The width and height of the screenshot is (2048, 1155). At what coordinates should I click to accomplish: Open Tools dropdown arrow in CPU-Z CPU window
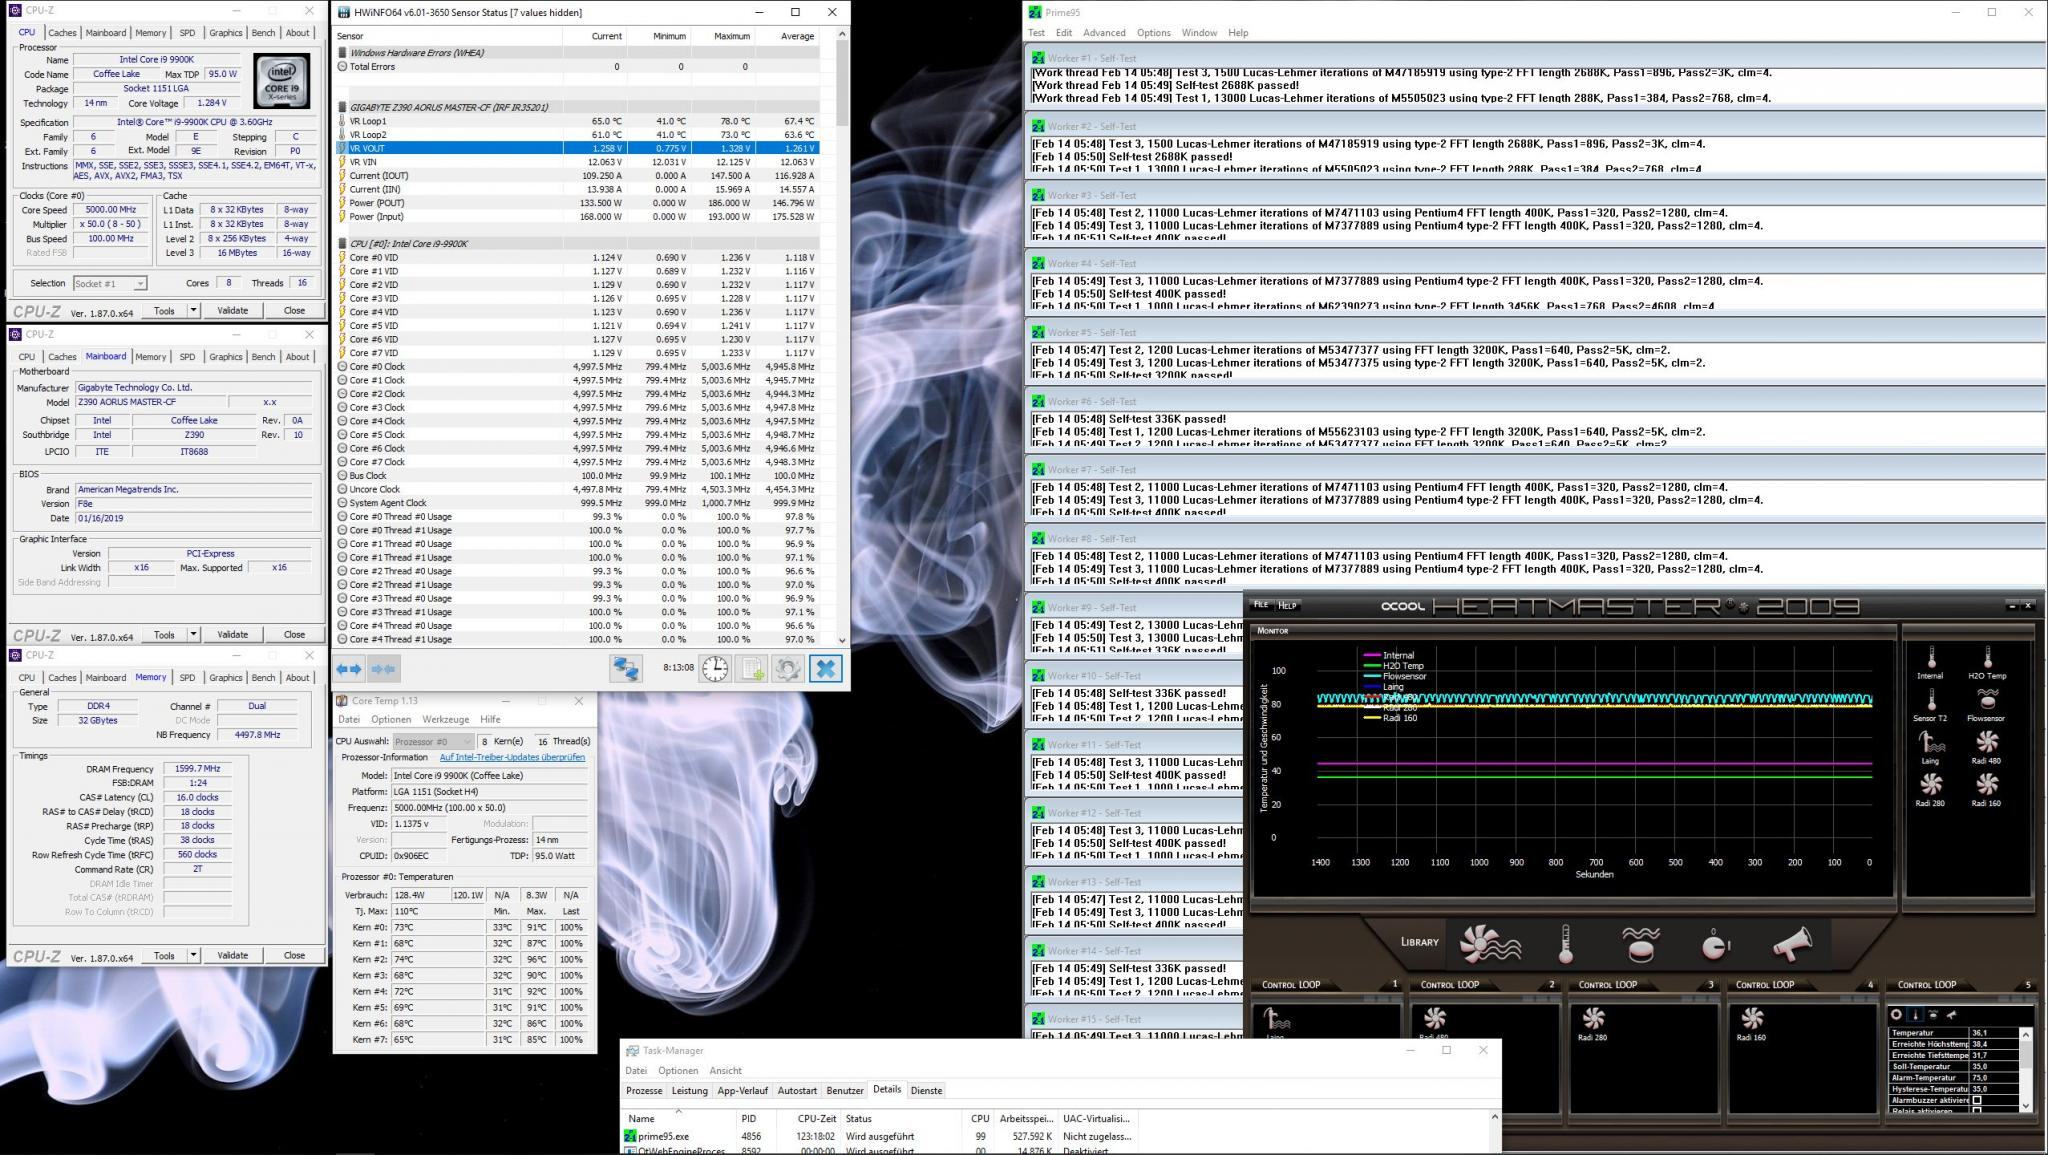(x=193, y=310)
